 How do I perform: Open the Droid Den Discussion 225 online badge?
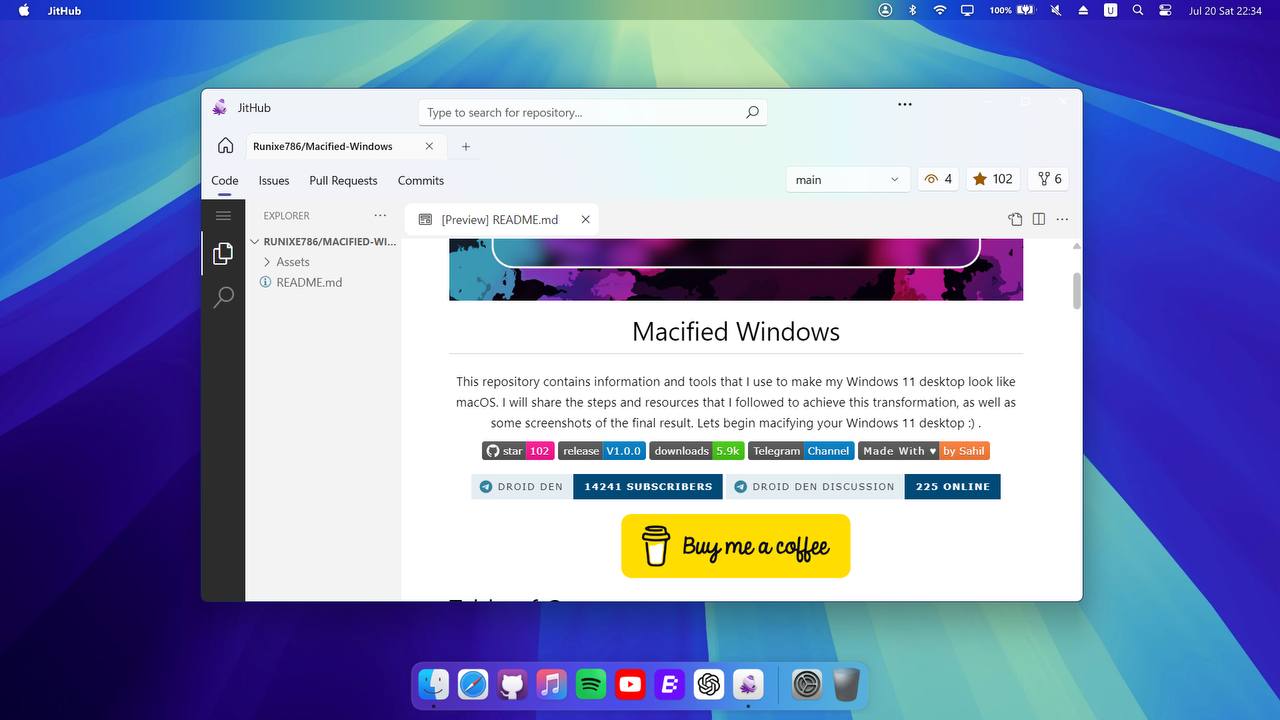[x=864, y=487]
